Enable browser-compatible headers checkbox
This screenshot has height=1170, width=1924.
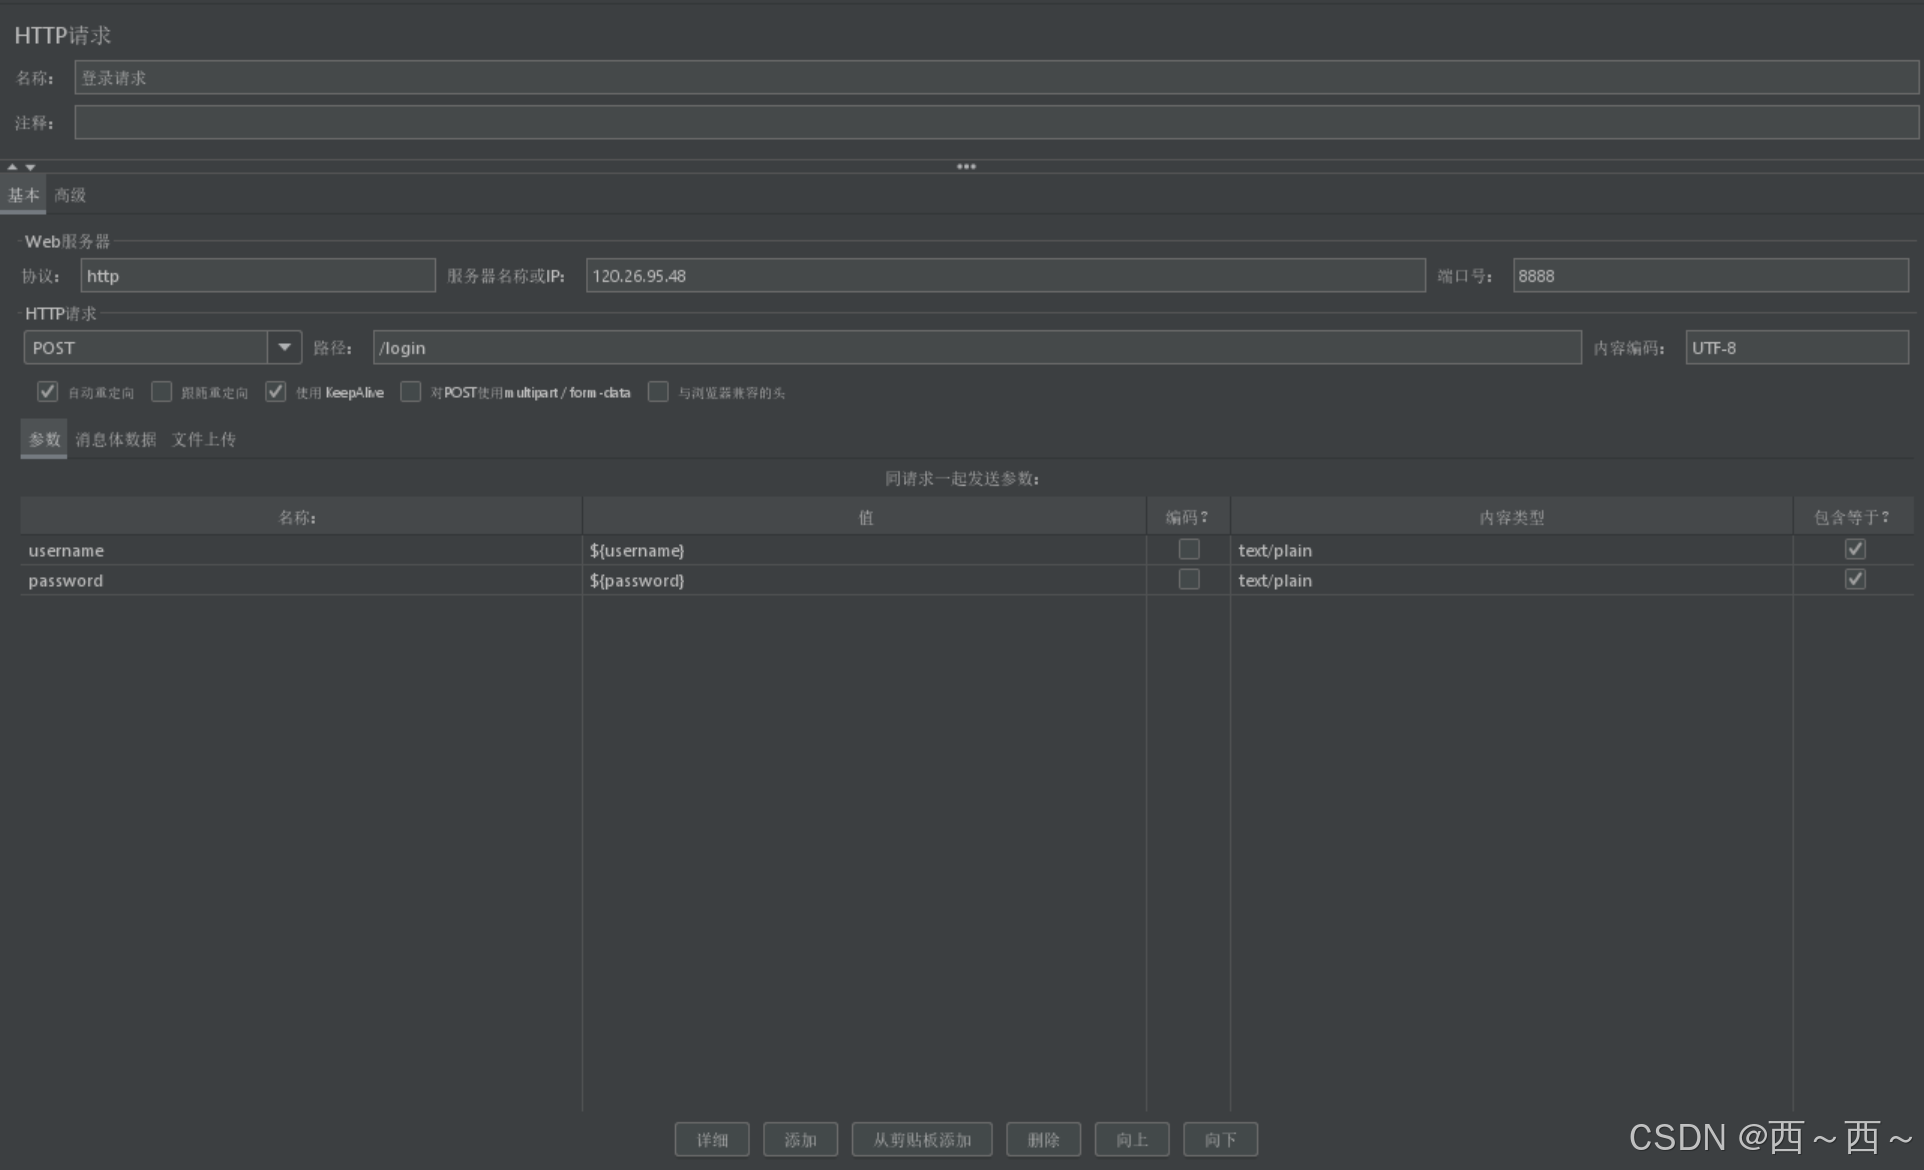pos(658,392)
